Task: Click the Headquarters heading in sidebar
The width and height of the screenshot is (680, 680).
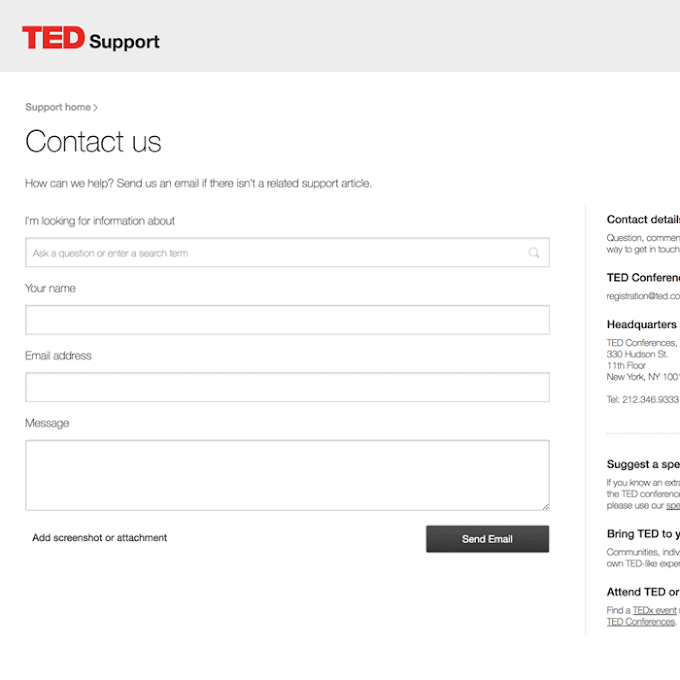Action: coord(641,325)
